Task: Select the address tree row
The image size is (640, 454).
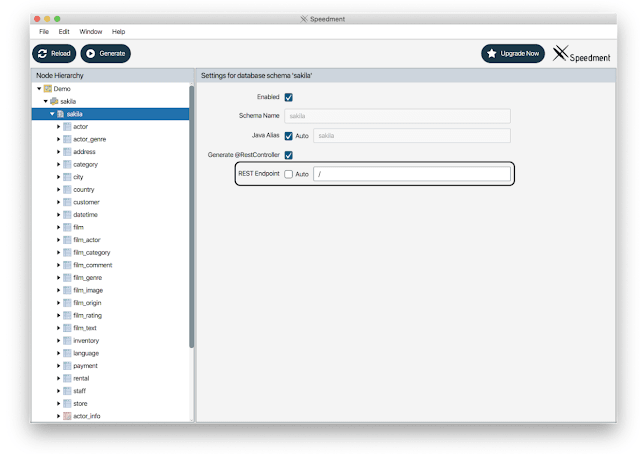Action: point(111,152)
